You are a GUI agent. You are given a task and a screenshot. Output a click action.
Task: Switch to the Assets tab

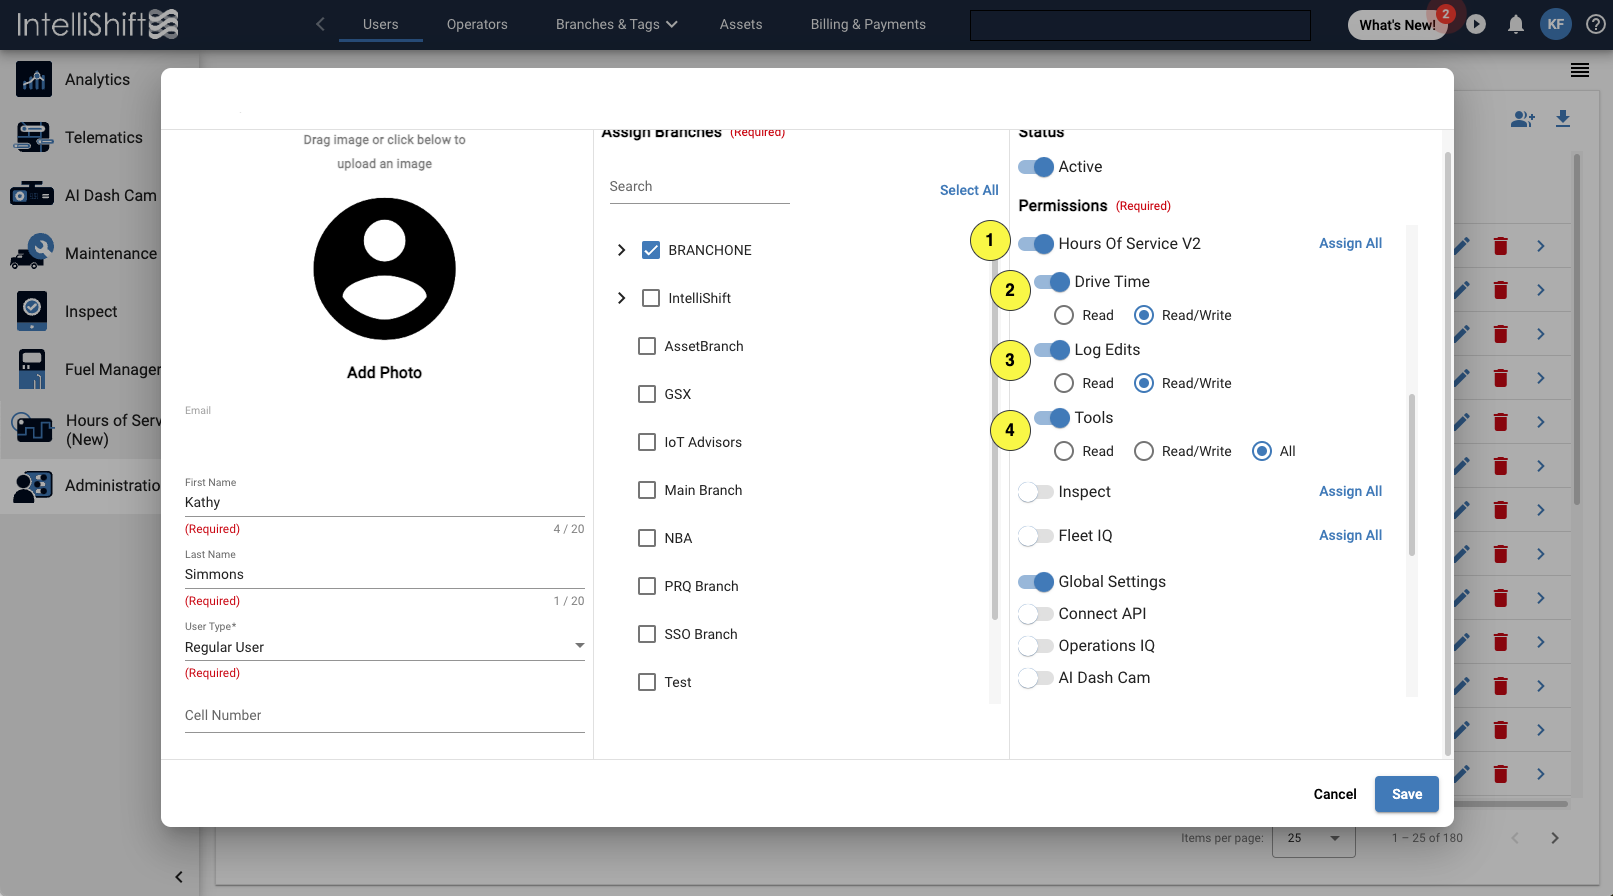[741, 24]
